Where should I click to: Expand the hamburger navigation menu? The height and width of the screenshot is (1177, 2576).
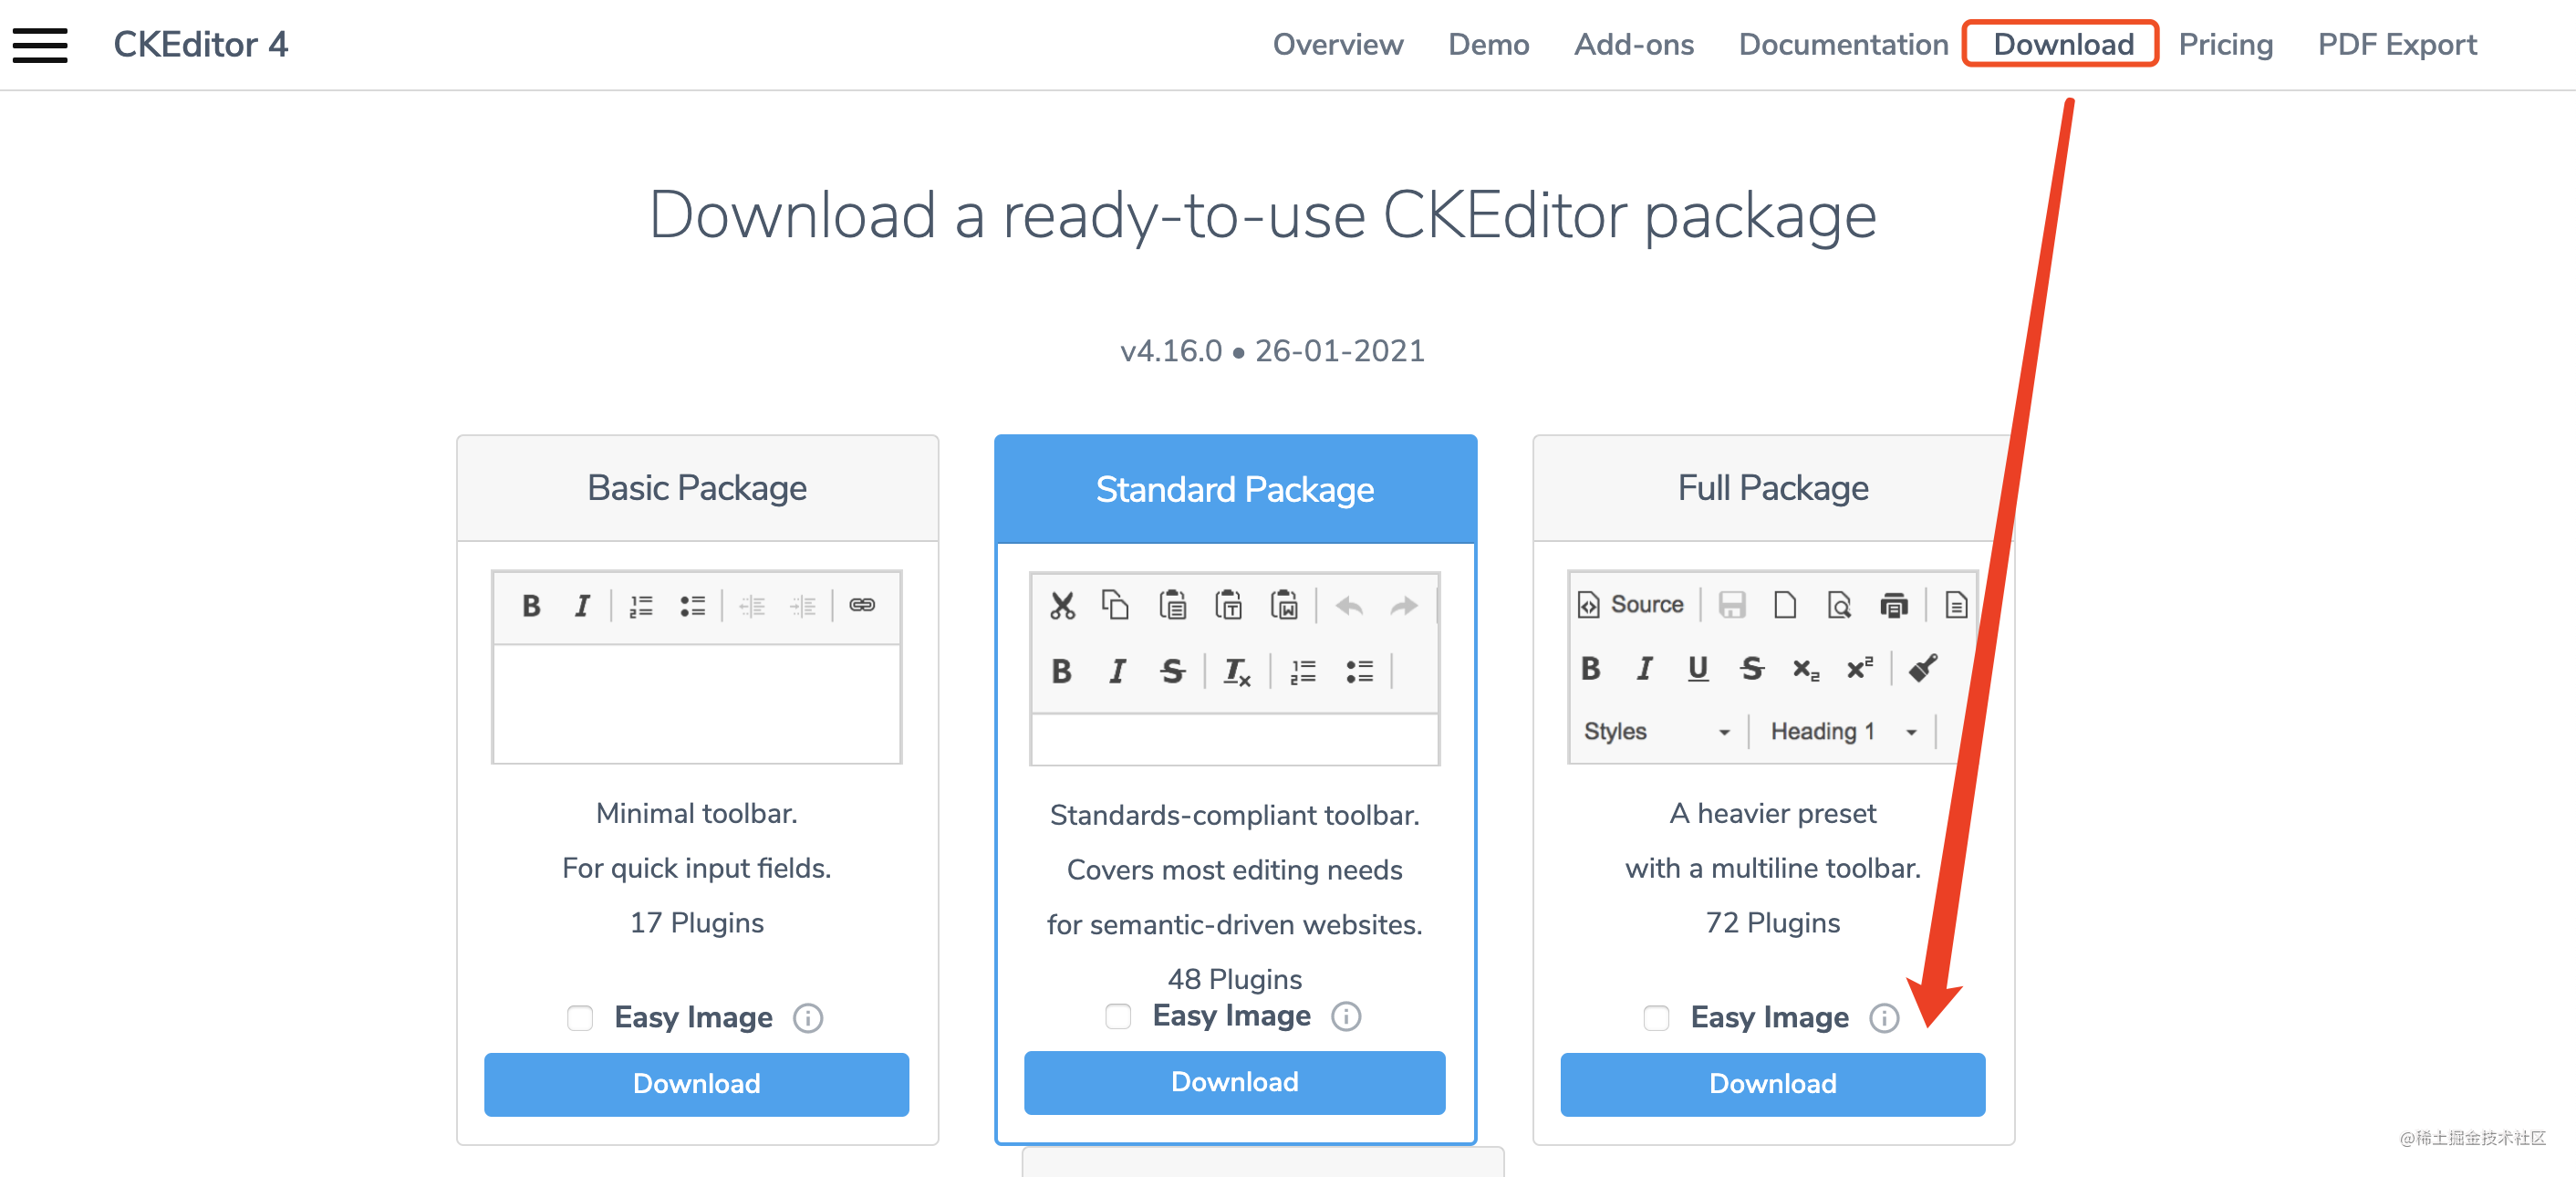coord(40,44)
